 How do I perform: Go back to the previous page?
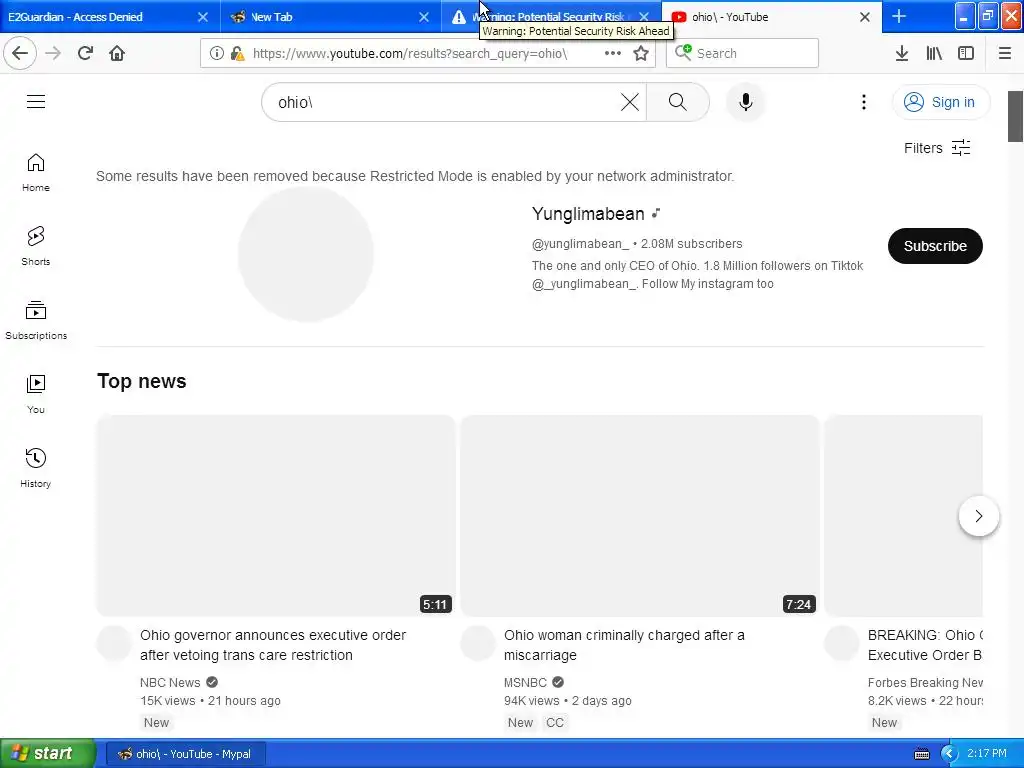click(x=20, y=53)
